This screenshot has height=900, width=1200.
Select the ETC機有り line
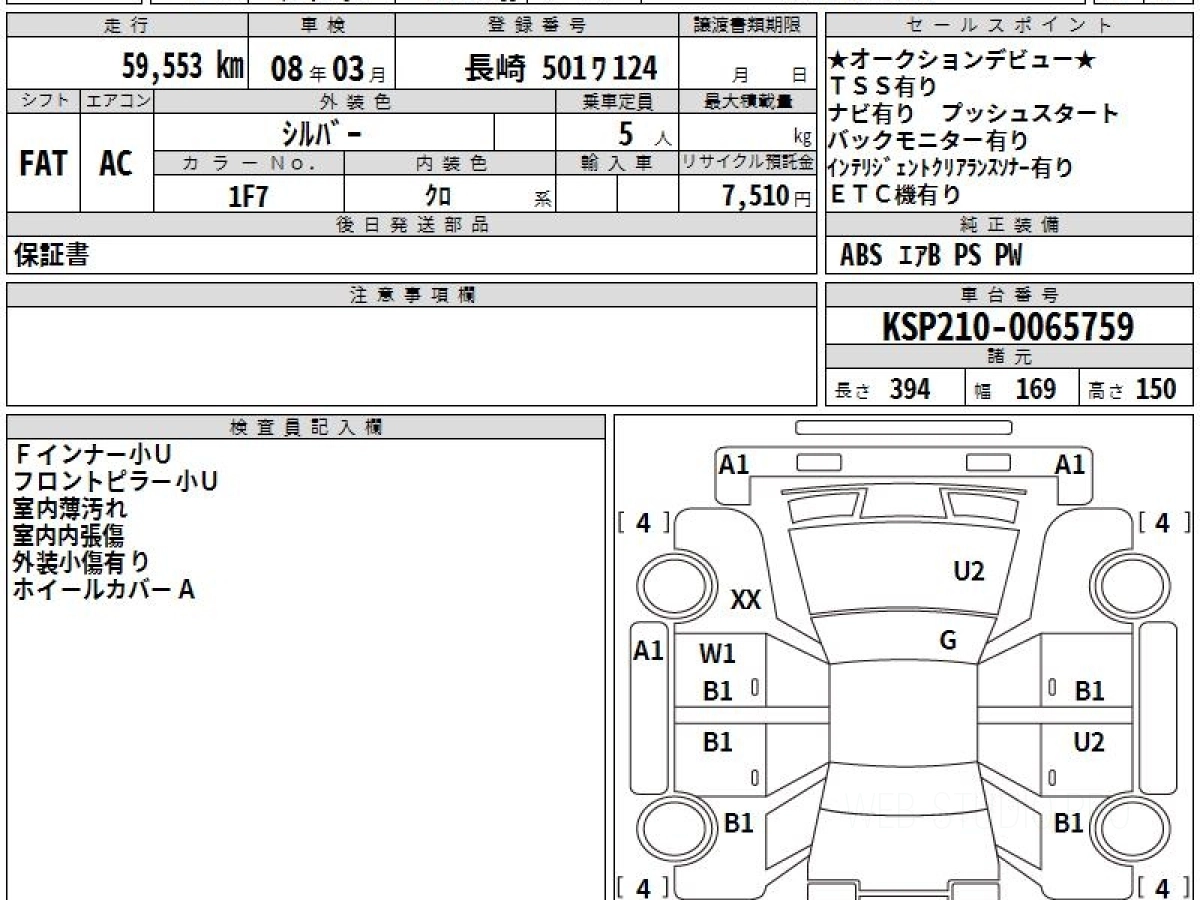(895, 194)
